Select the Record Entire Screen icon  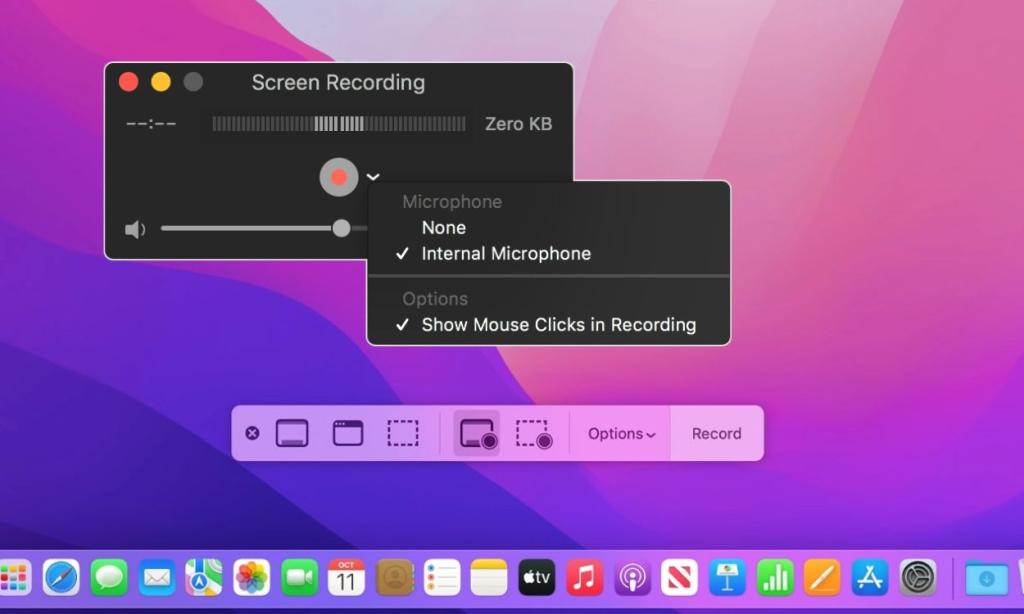point(476,433)
